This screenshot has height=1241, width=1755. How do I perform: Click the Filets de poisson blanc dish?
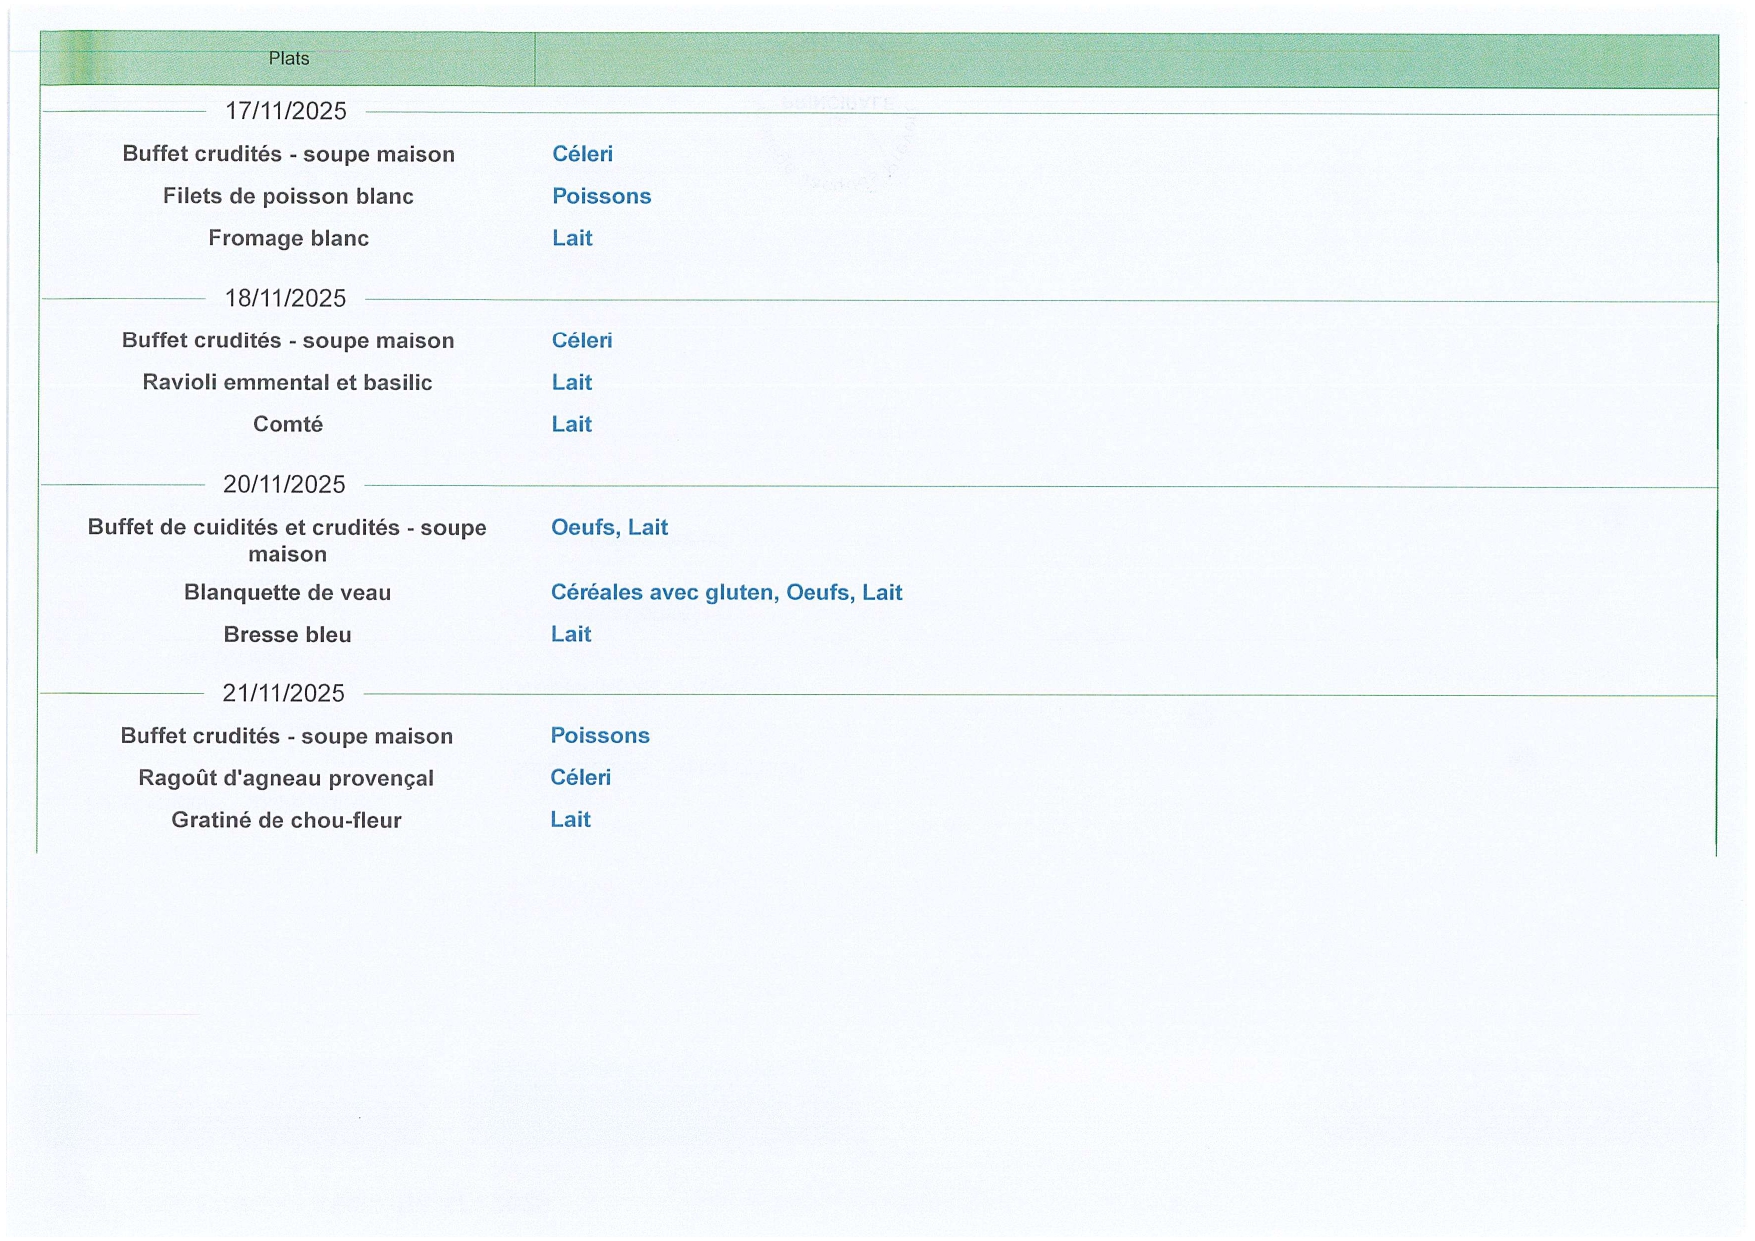(288, 196)
